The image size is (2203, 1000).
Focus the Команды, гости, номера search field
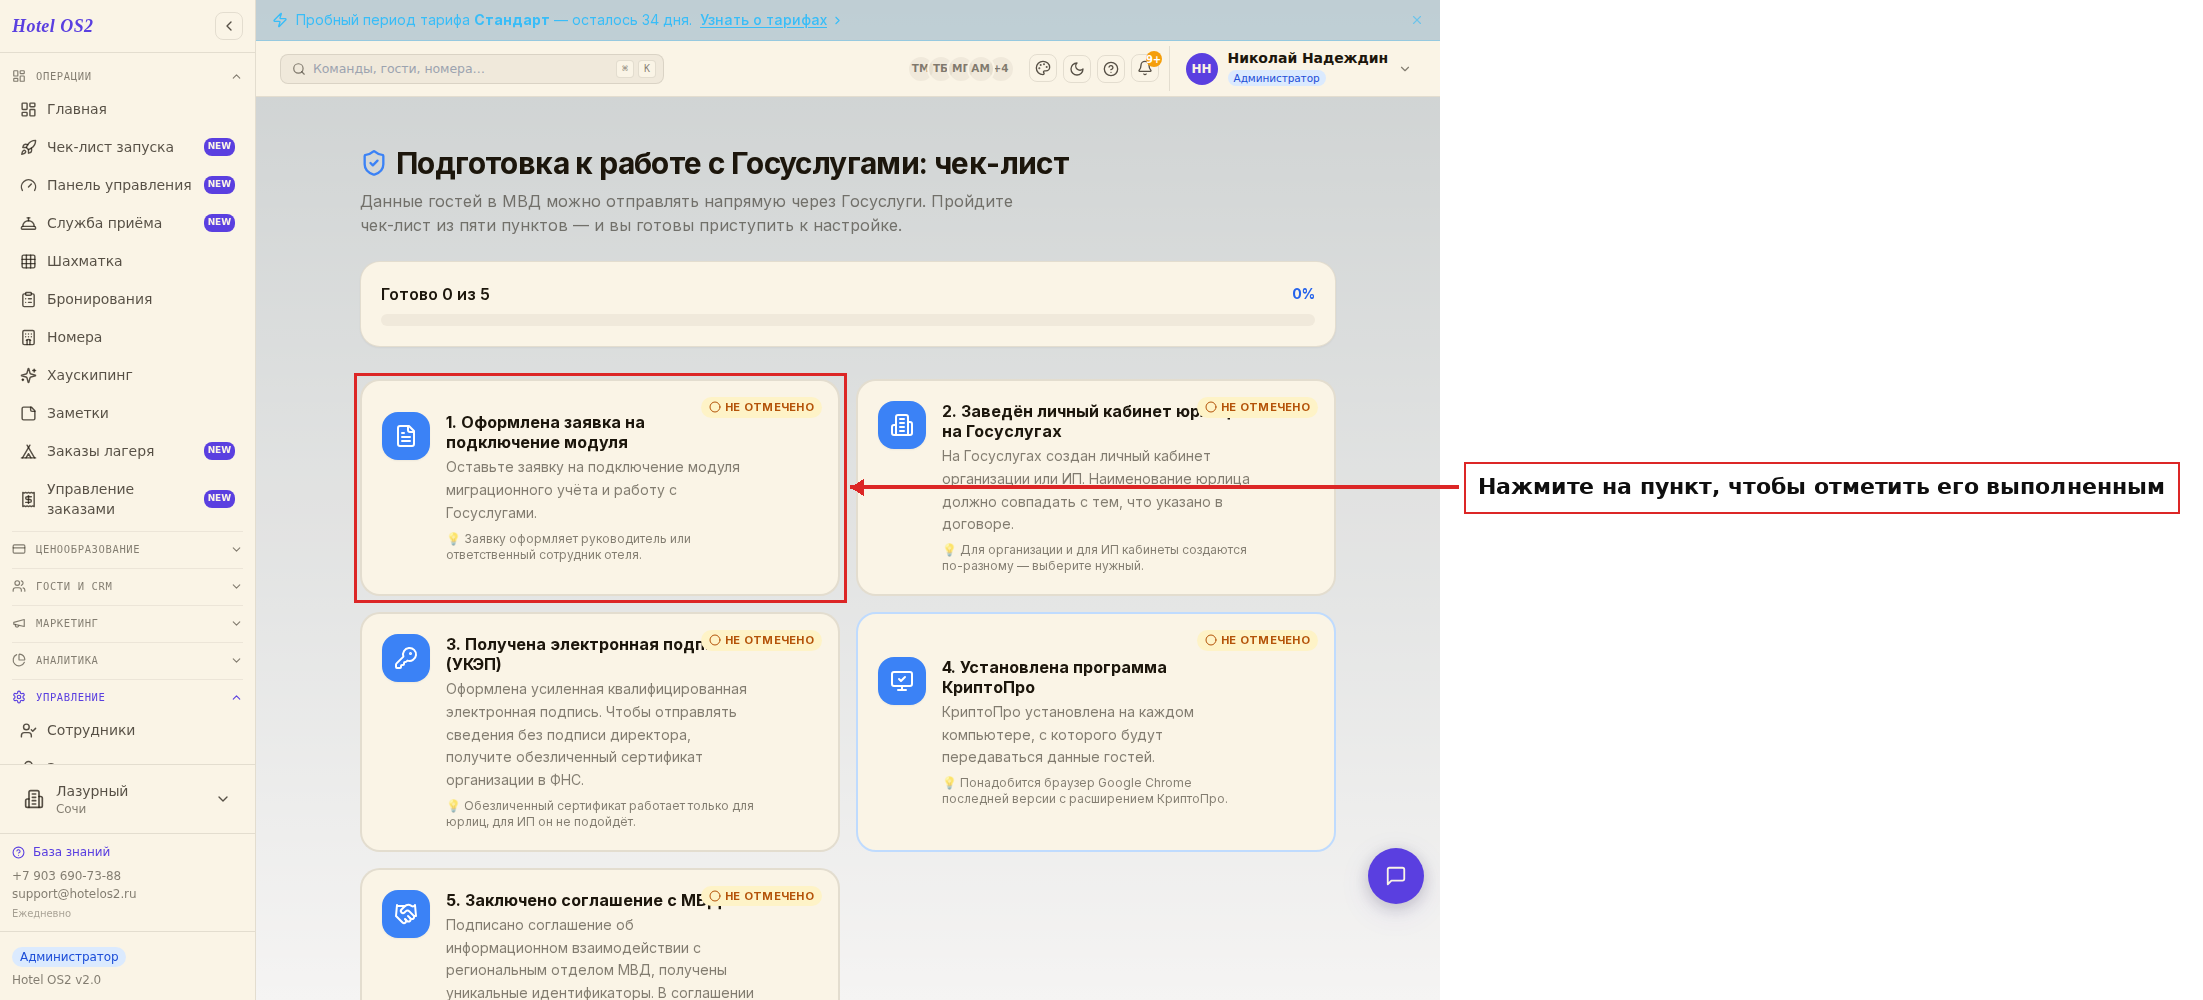click(x=472, y=69)
